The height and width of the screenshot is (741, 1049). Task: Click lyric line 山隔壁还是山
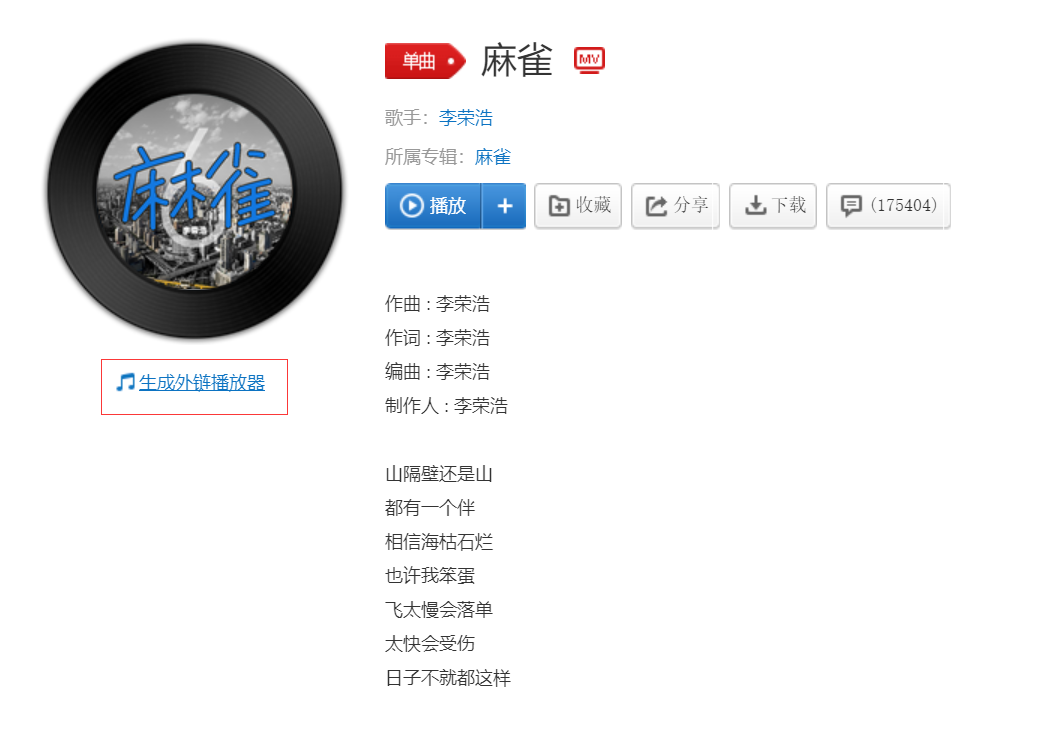(x=439, y=474)
